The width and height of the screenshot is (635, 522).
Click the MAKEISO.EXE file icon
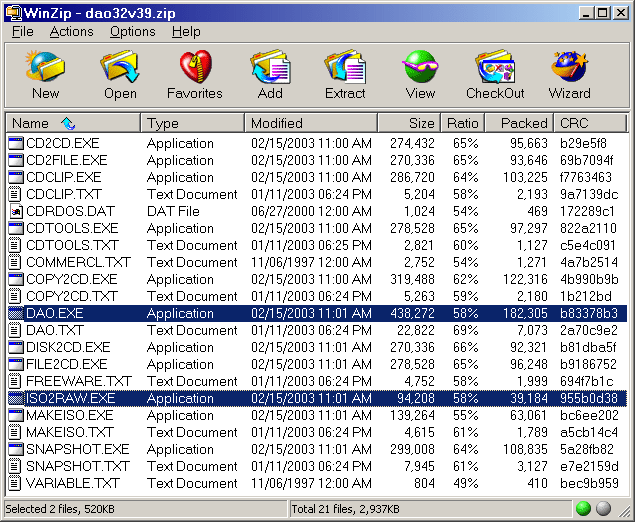point(15,415)
